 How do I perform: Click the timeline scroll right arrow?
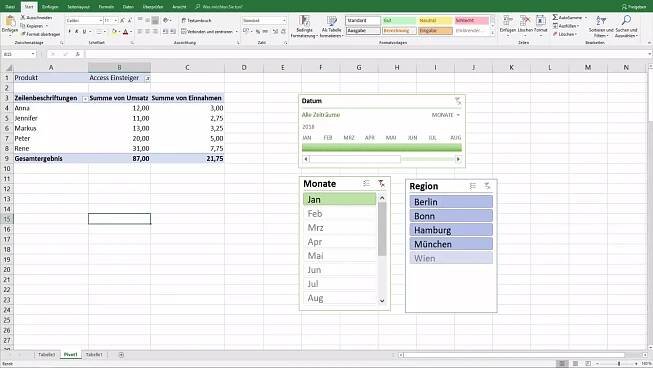click(x=459, y=159)
